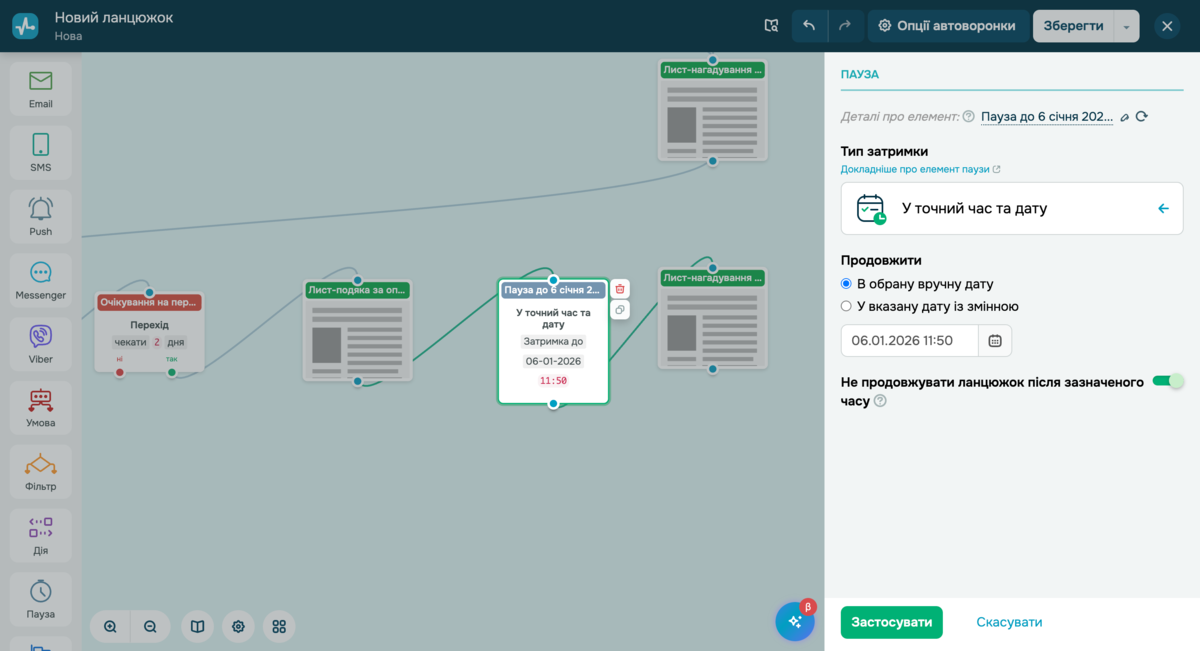Reset element name with refresh icon
The height and width of the screenshot is (651, 1200).
point(1141,116)
